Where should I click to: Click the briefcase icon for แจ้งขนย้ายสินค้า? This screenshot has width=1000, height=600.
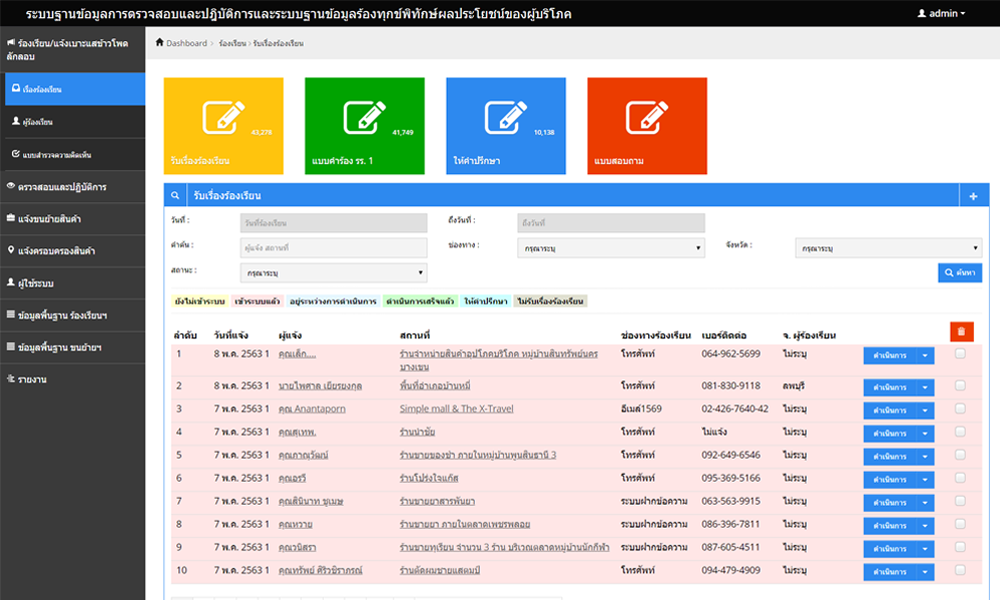(x=11, y=218)
